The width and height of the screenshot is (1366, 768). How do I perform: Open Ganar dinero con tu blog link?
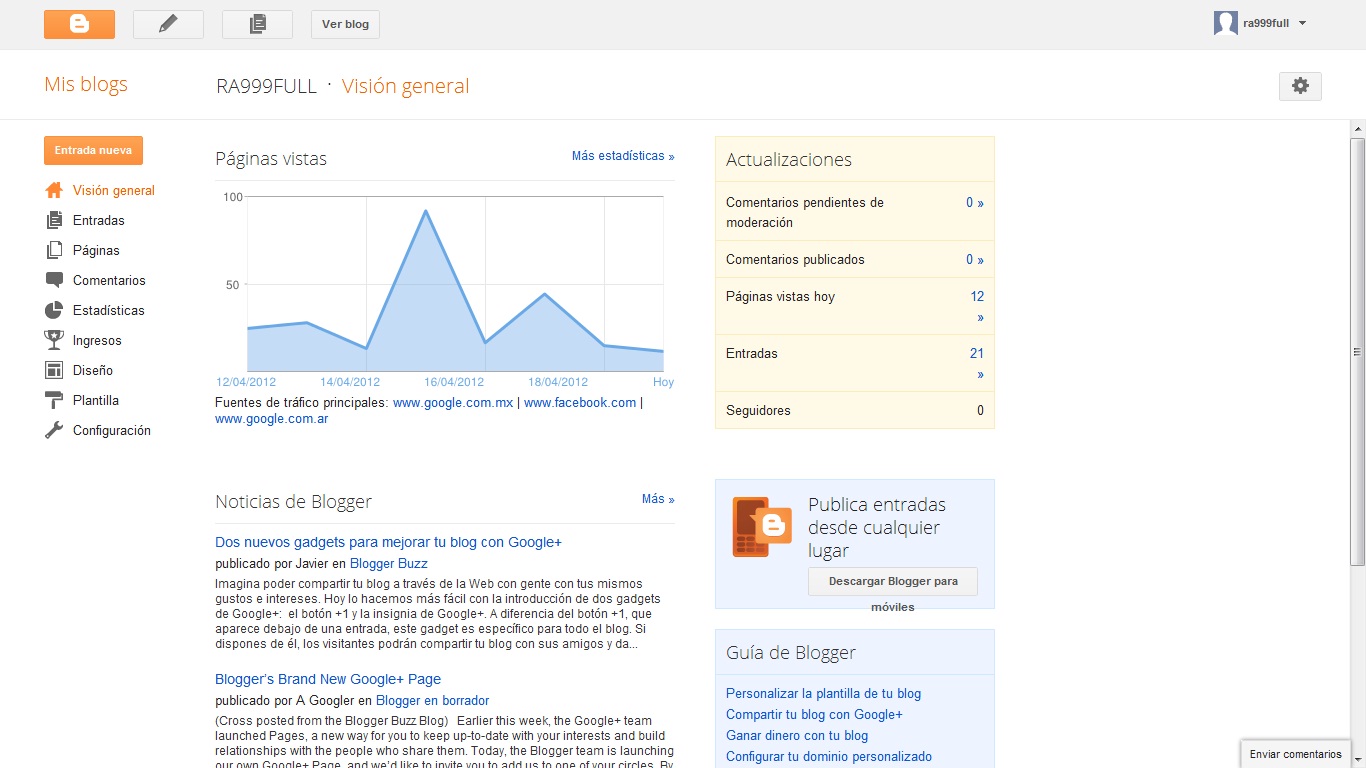tap(797, 736)
